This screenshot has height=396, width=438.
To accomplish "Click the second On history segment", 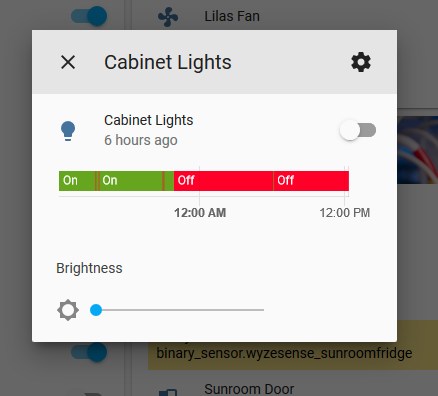I will [x=131, y=181].
